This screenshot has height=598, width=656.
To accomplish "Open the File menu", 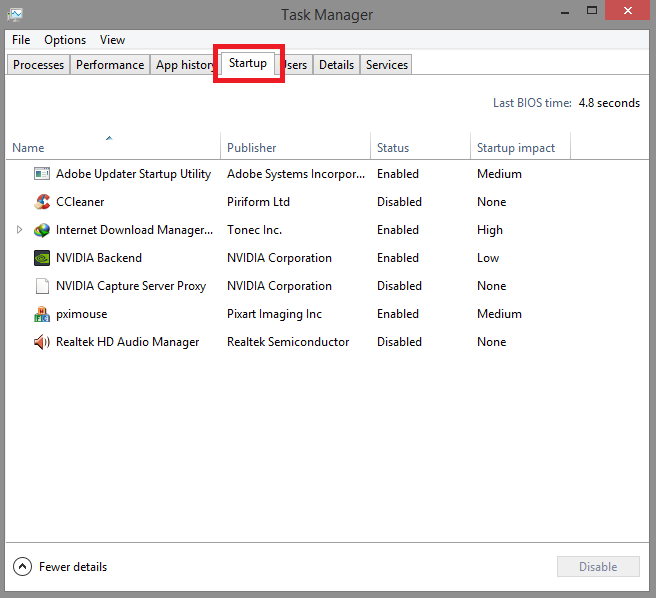I will pos(21,40).
